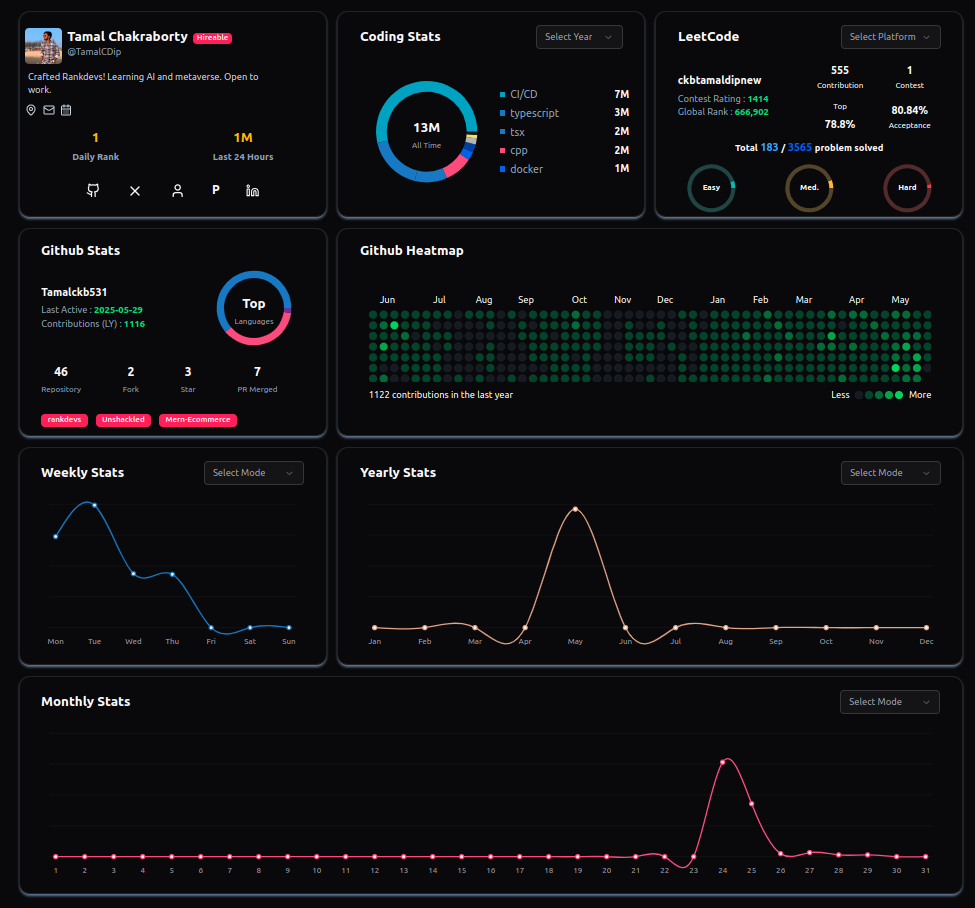975x908 pixels.
Task: Click the location pin icon
Action: click(31, 110)
